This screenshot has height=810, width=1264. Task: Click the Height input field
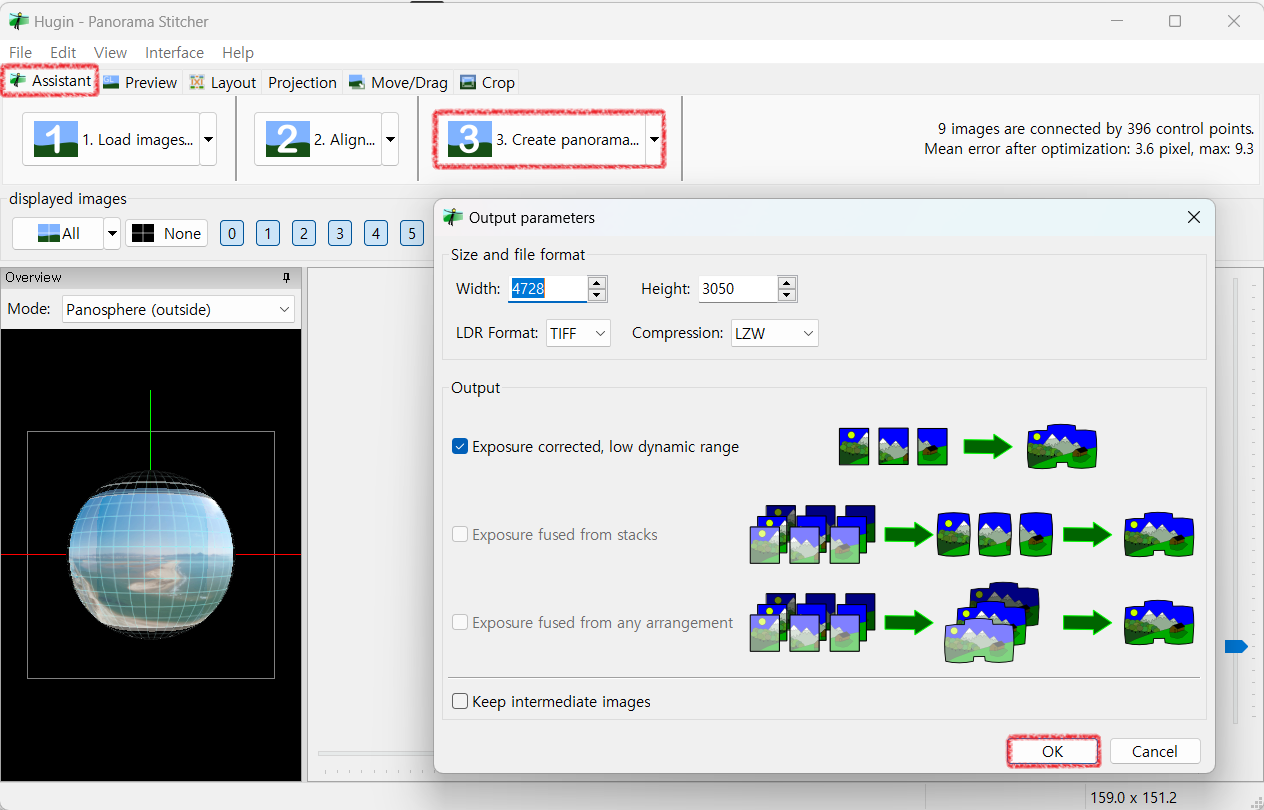(x=737, y=289)
